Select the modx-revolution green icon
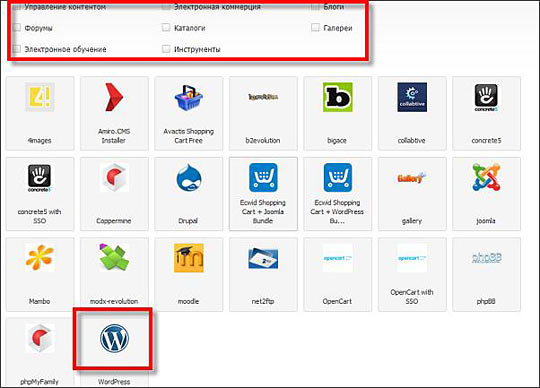The width and height of the screenshot is (540, 388). 114,257
